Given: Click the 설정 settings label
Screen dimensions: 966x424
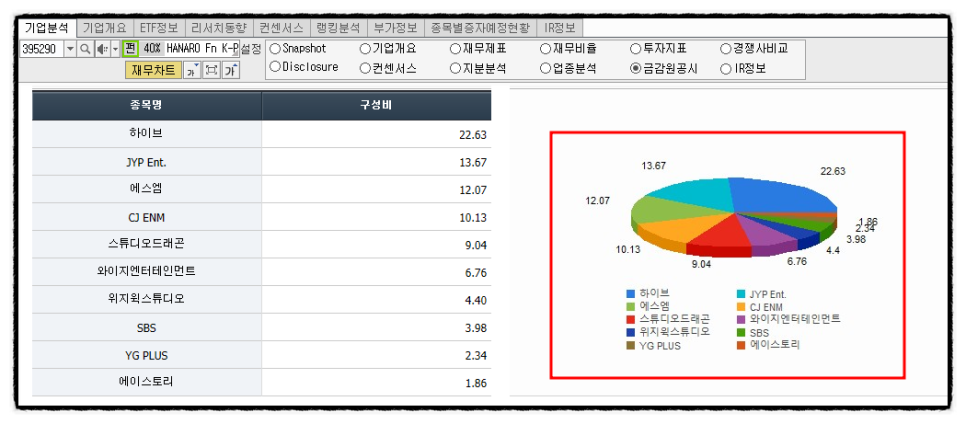Looking at the screenshot, I should [x=251, y=48].
